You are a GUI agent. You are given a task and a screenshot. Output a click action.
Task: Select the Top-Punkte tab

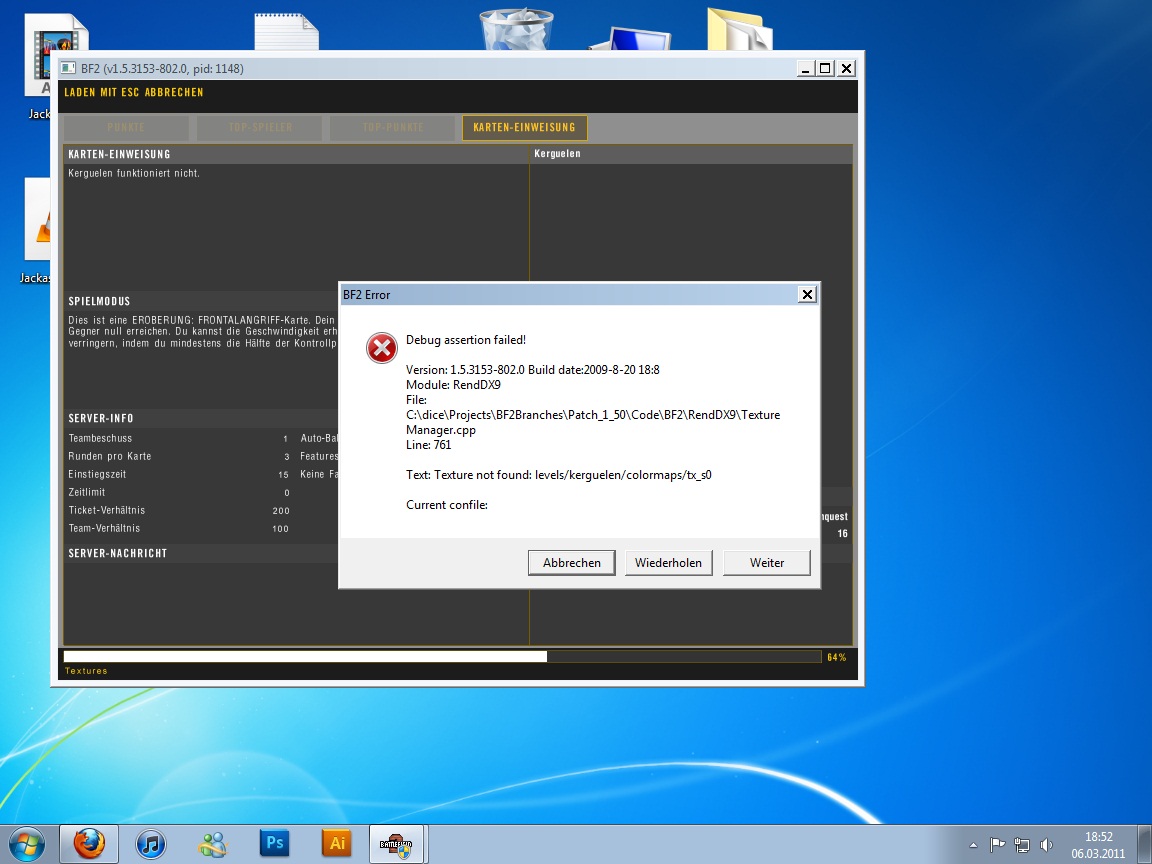point(393,127)
